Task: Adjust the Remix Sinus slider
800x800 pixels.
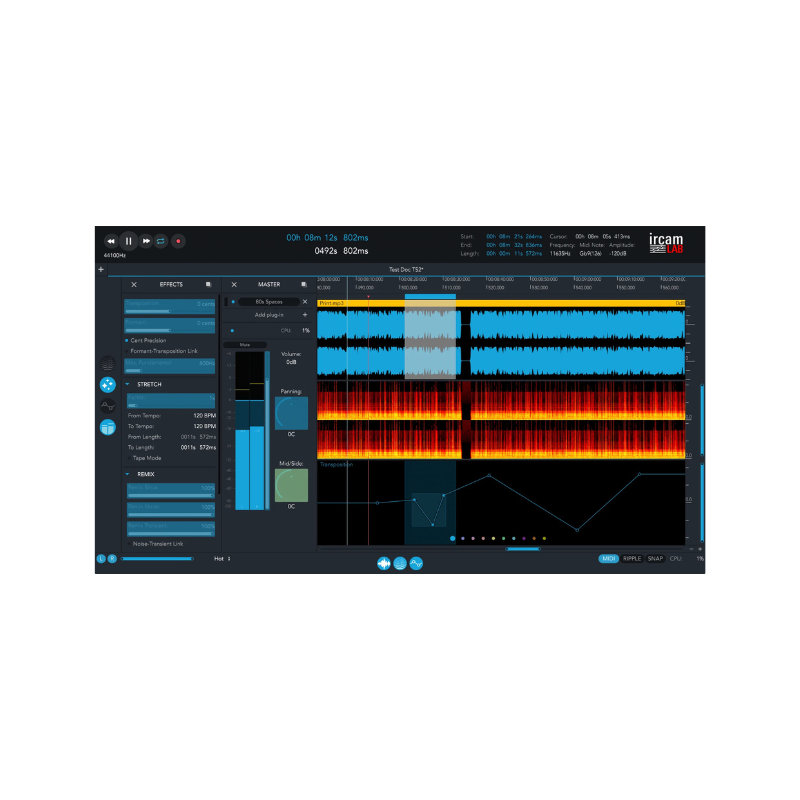Action: pyautogui.click(x=171, y=491)
